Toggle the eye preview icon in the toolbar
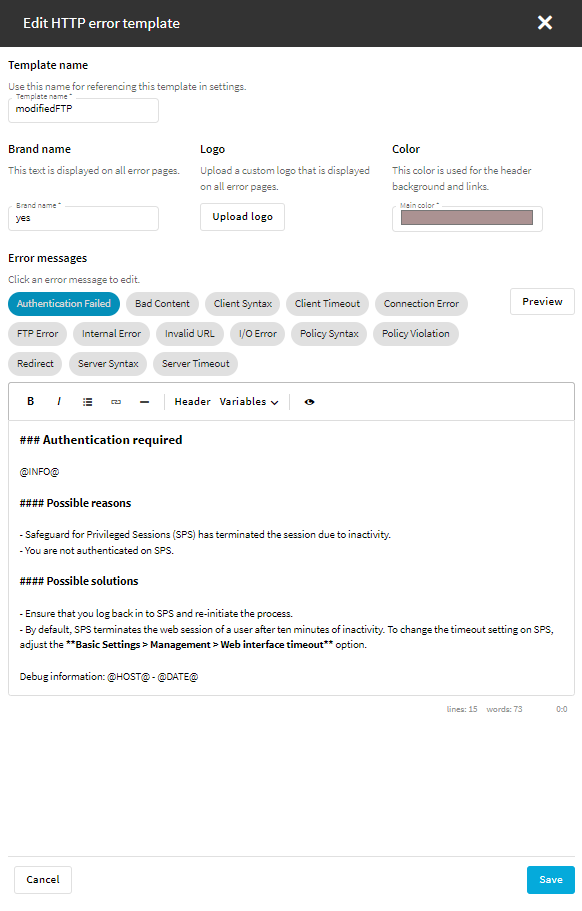 (x=310, y=401)
